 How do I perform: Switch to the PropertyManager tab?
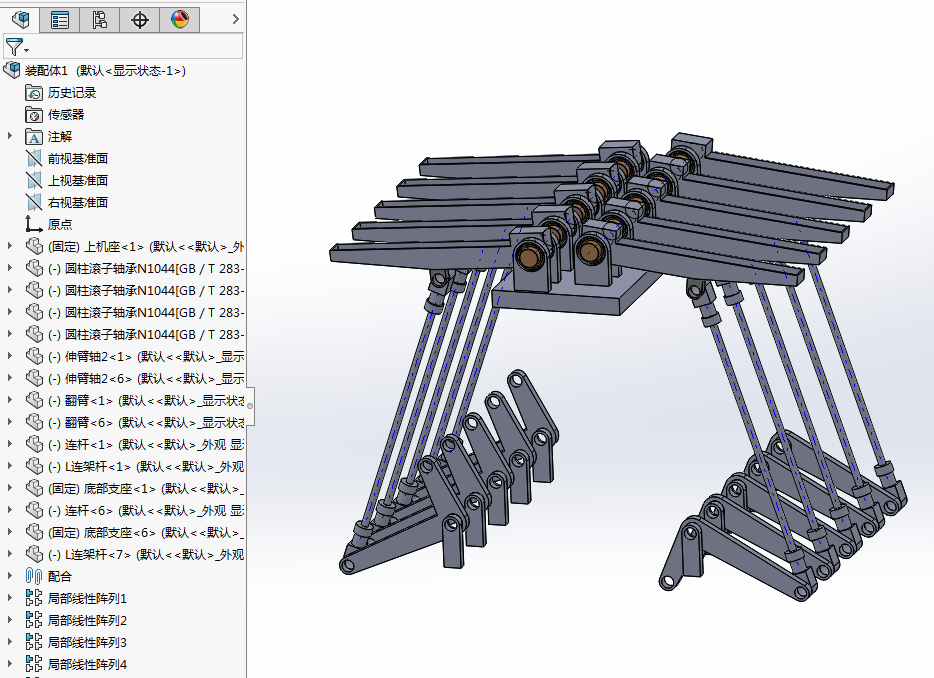pyautogui.click(x=60, y=20)
